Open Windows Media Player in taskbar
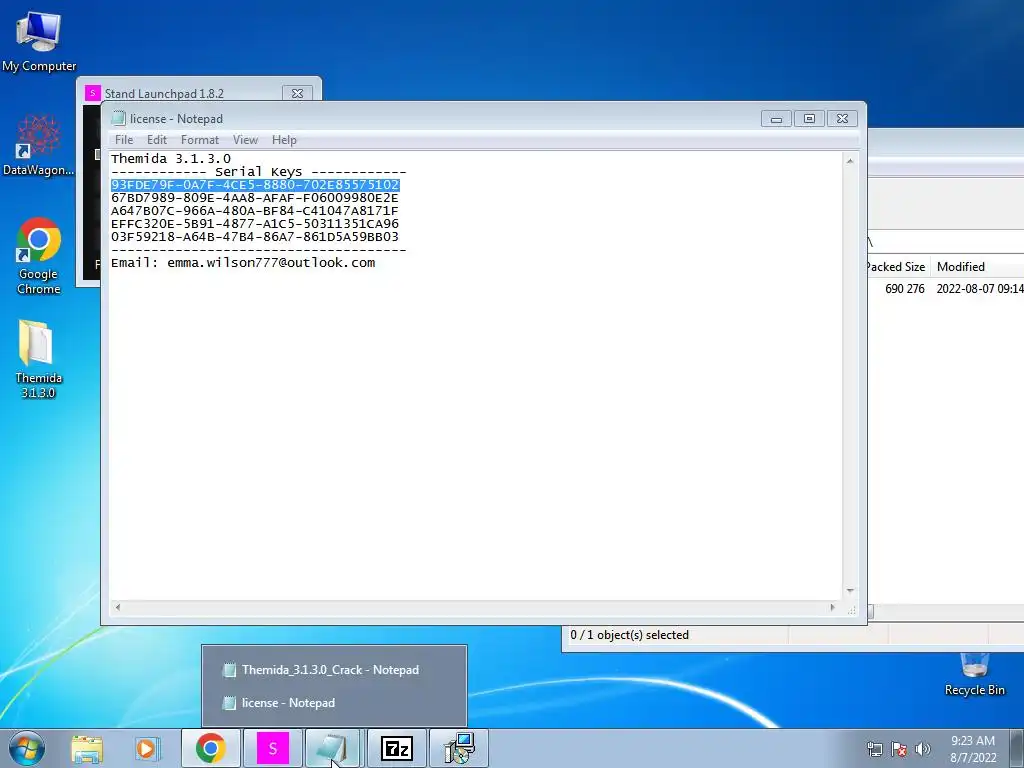This screenshot has width=1024, height=768. click(x=148, y=749)
